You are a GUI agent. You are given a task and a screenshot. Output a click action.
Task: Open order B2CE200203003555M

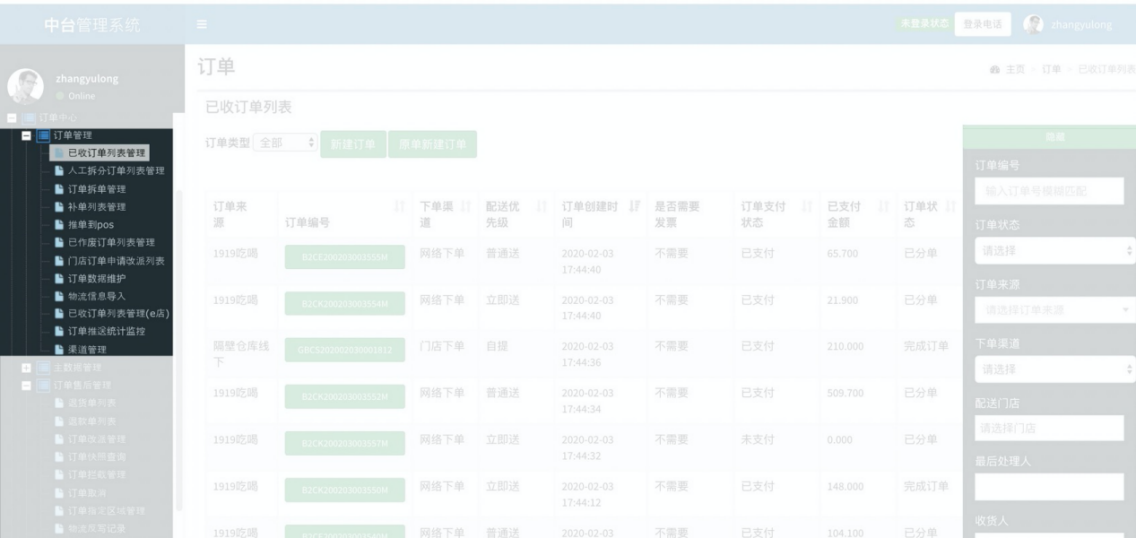tap(345, 257)
